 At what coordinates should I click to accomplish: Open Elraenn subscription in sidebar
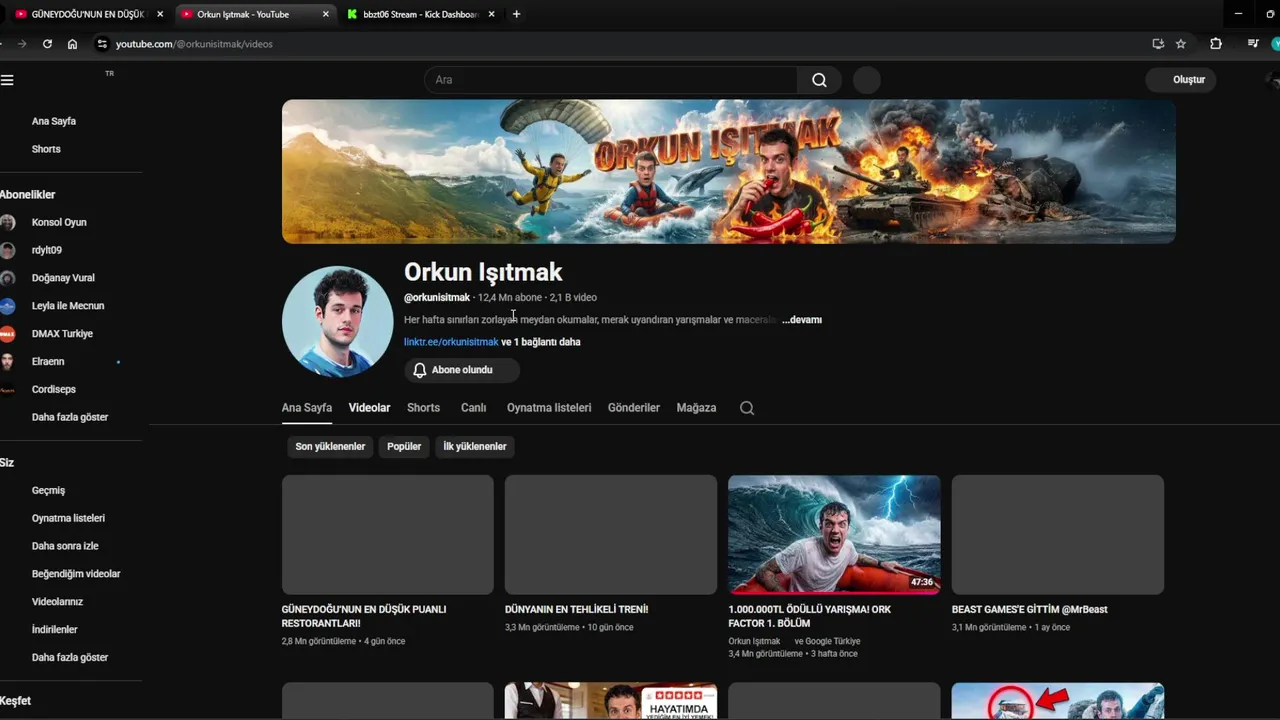coord(48,362)
